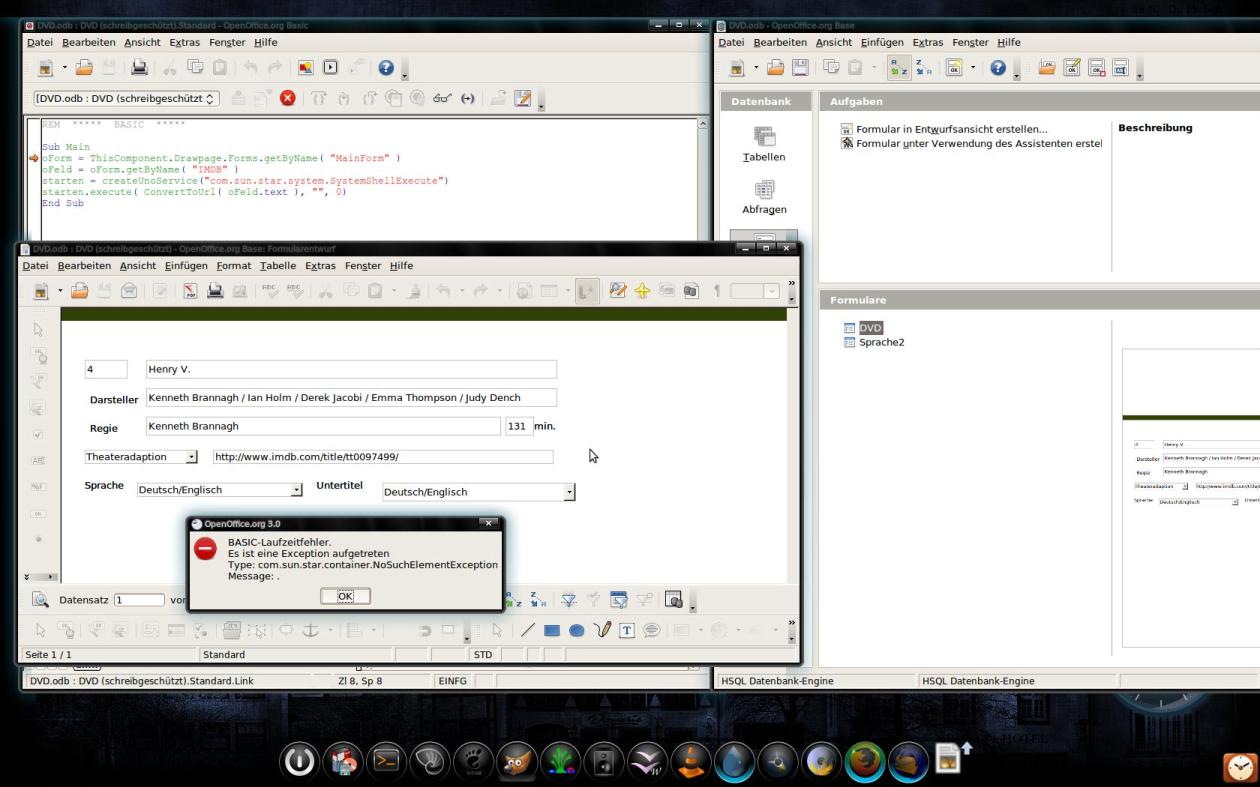Click 'Formular in Entwurfsansicht erstellen' link
Screen dimensions: 1260x787
(951, 129)
